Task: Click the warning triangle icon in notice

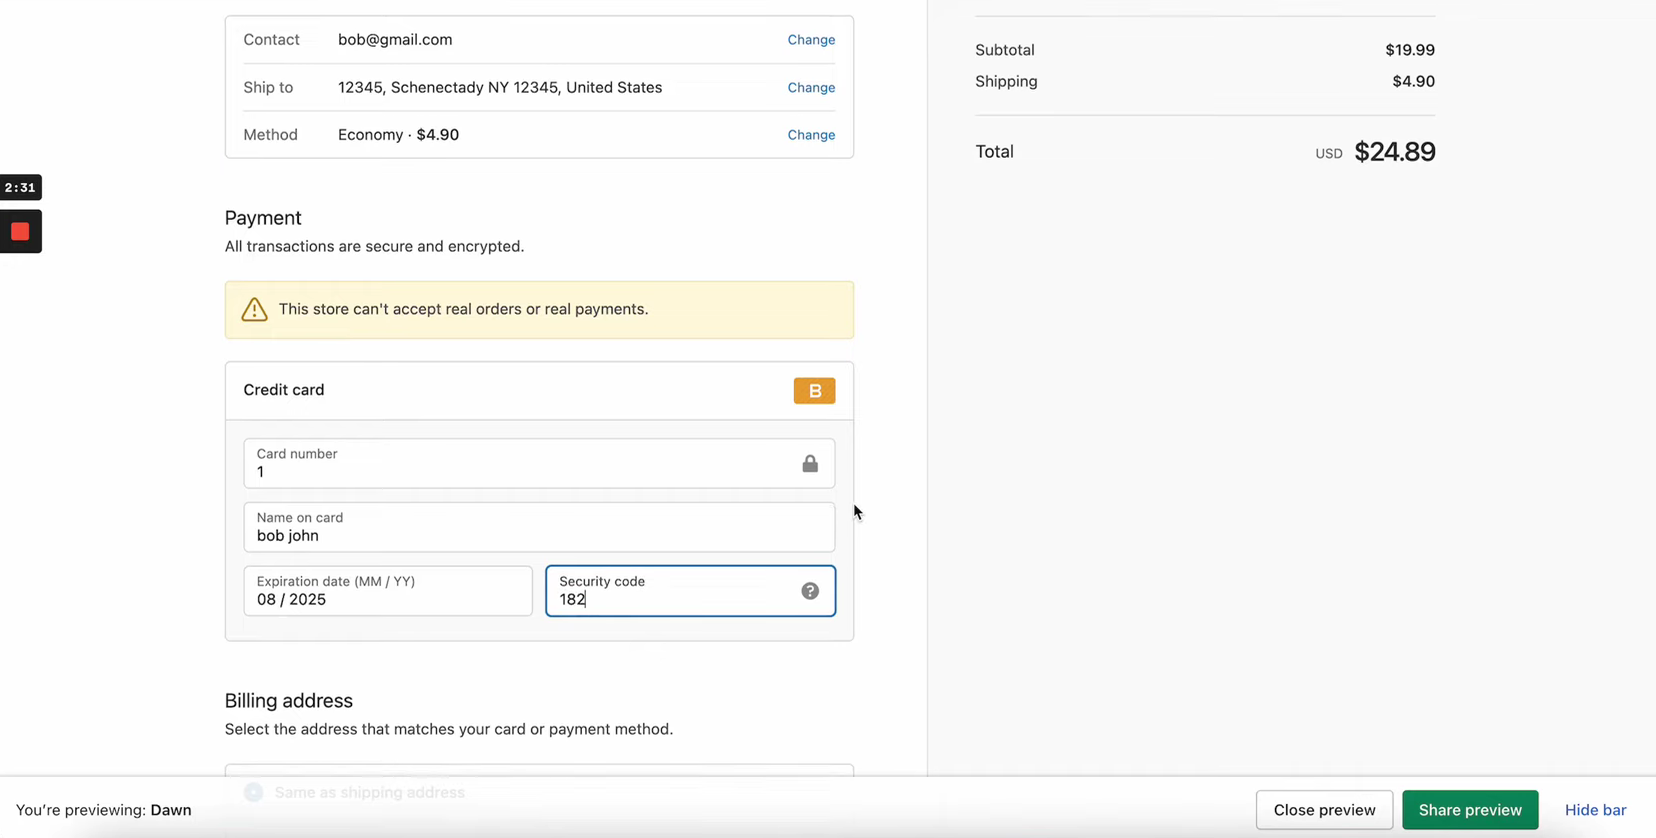Action: pyautogui.click(x=254, y=310)
